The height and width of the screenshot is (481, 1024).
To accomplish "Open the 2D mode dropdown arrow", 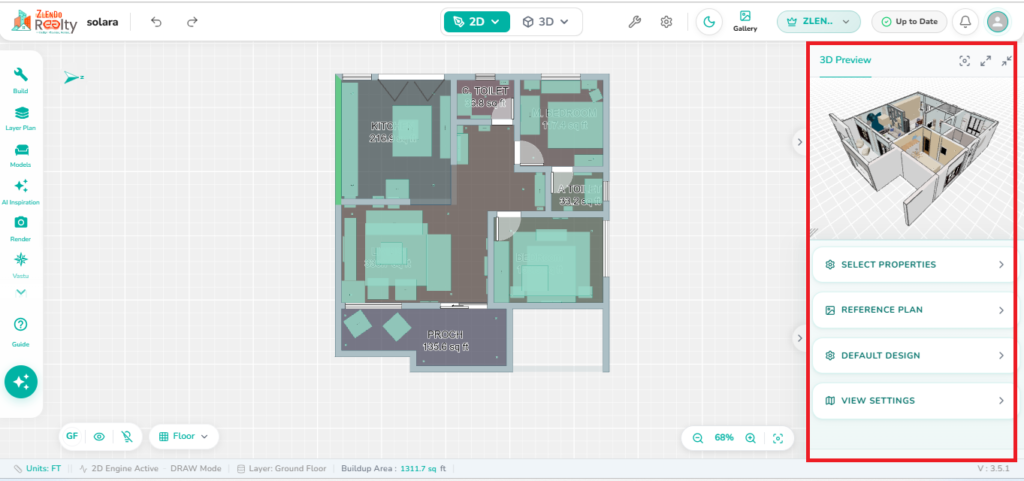I will coord(496,22).
